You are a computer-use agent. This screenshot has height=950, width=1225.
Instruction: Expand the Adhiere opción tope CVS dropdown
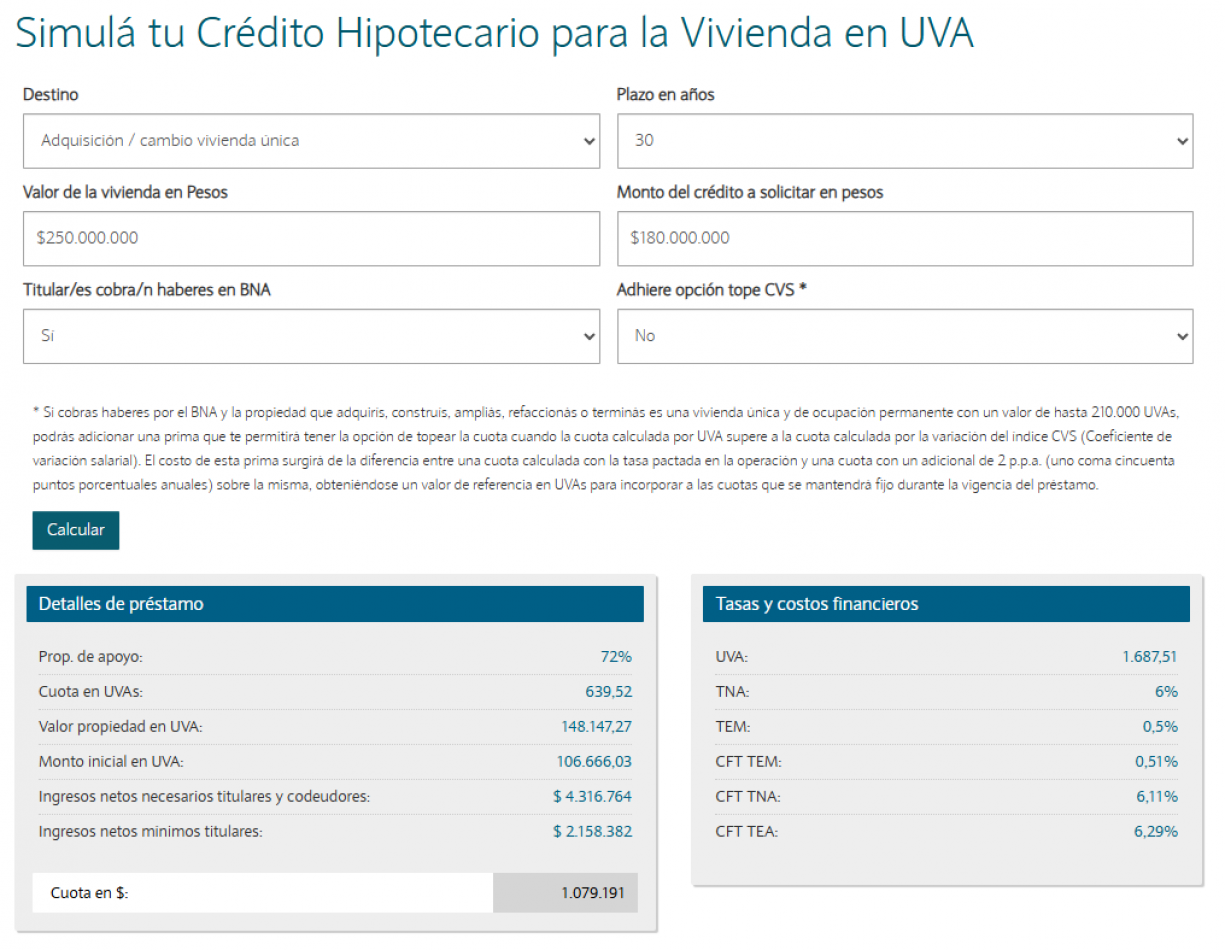click(904, 336)
